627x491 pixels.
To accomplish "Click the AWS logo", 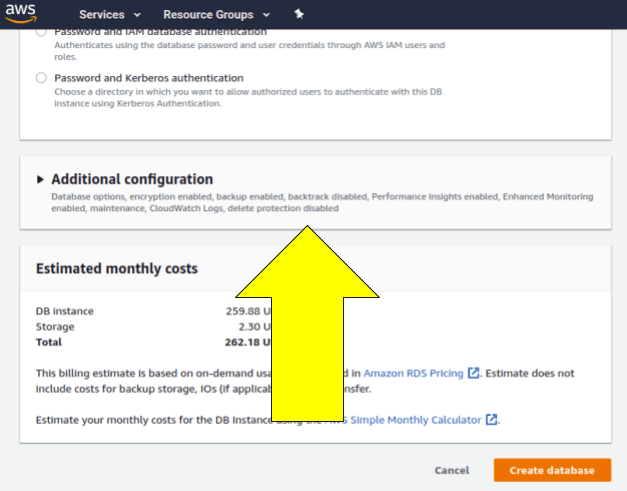I will click(22, 14).
